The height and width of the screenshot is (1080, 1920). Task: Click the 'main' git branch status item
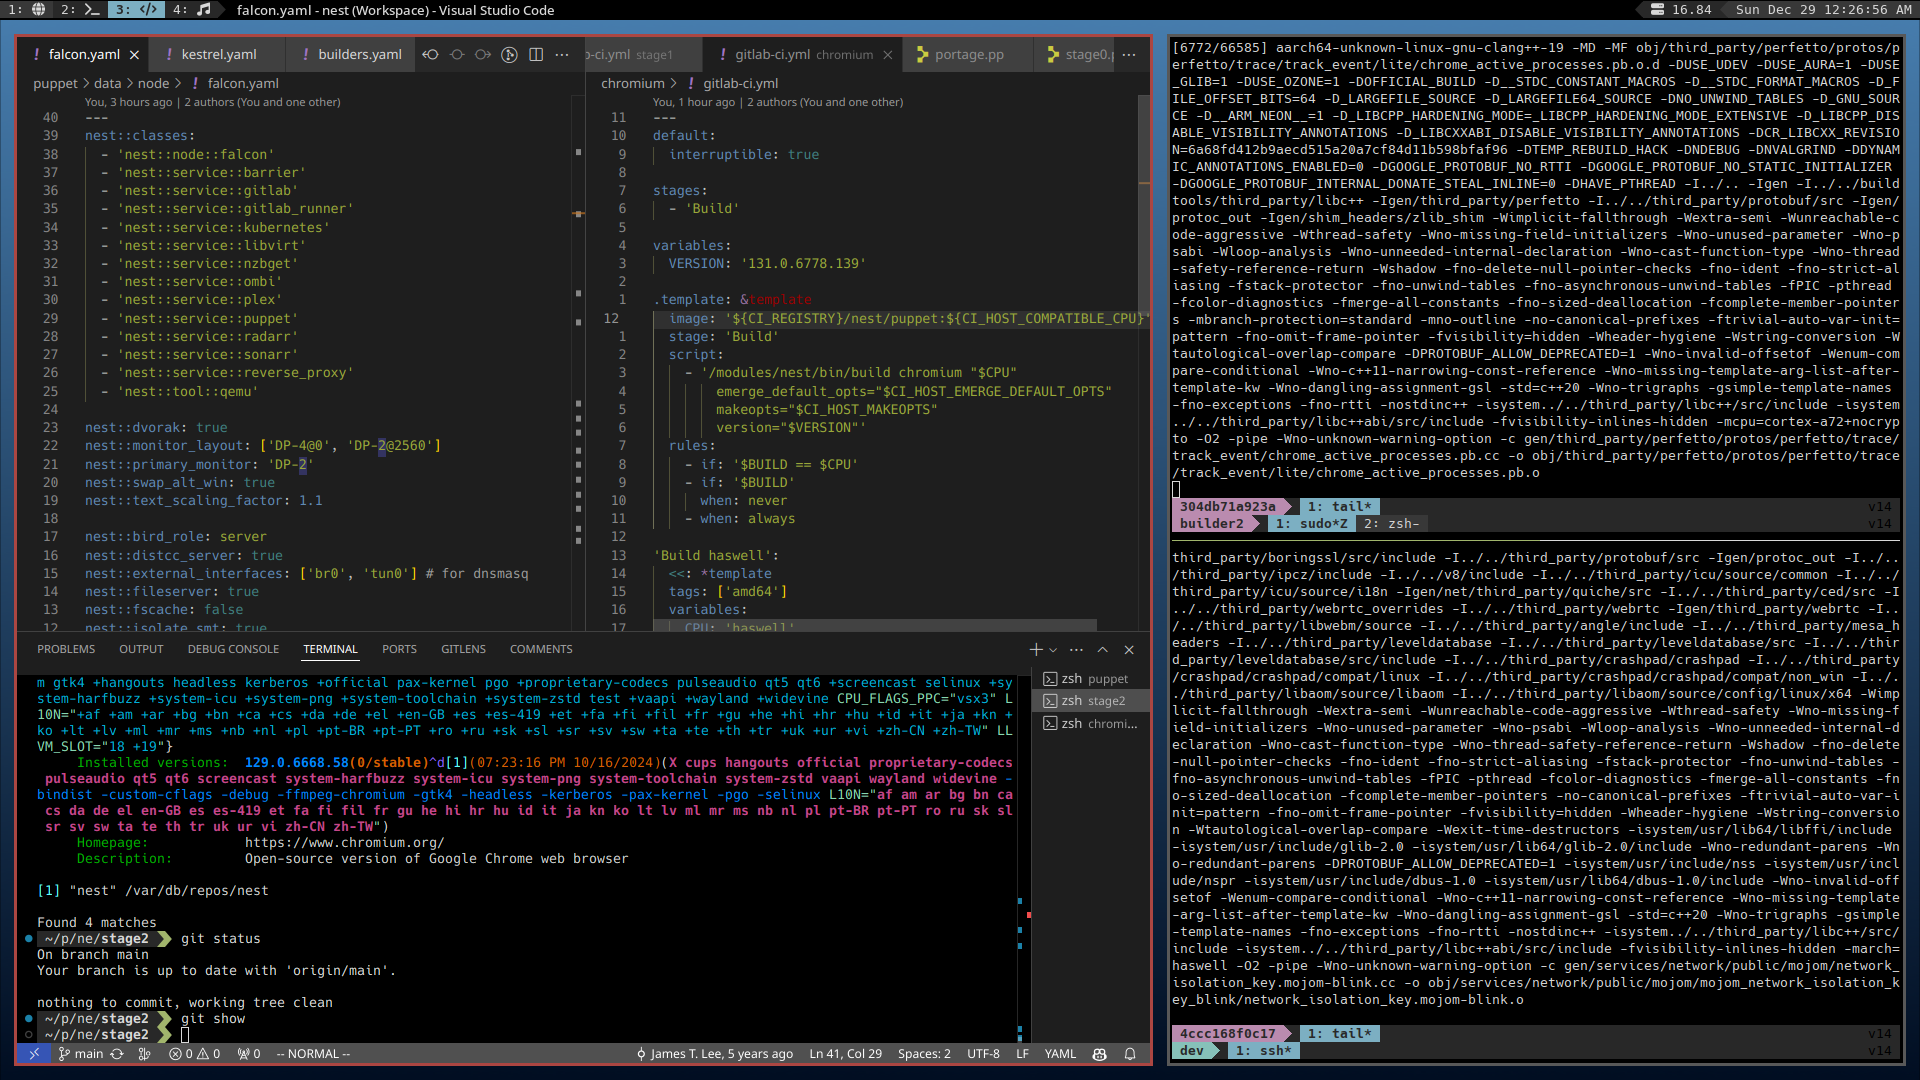click(x=80, y=1054)
